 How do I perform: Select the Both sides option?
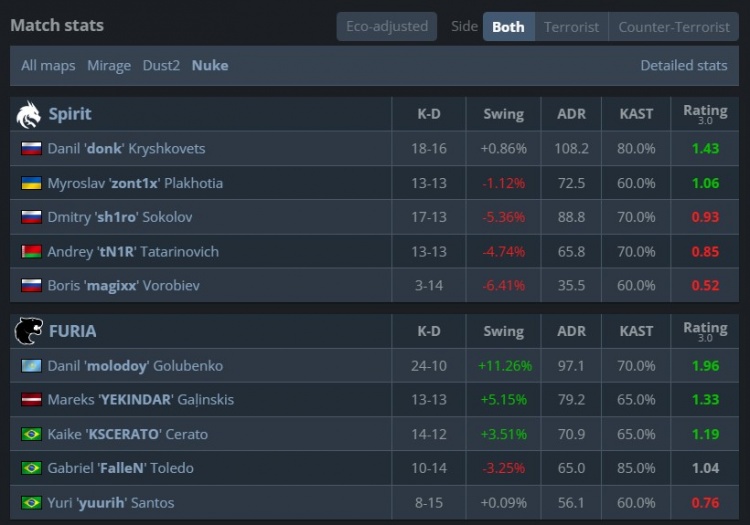[x=508, y=27]
